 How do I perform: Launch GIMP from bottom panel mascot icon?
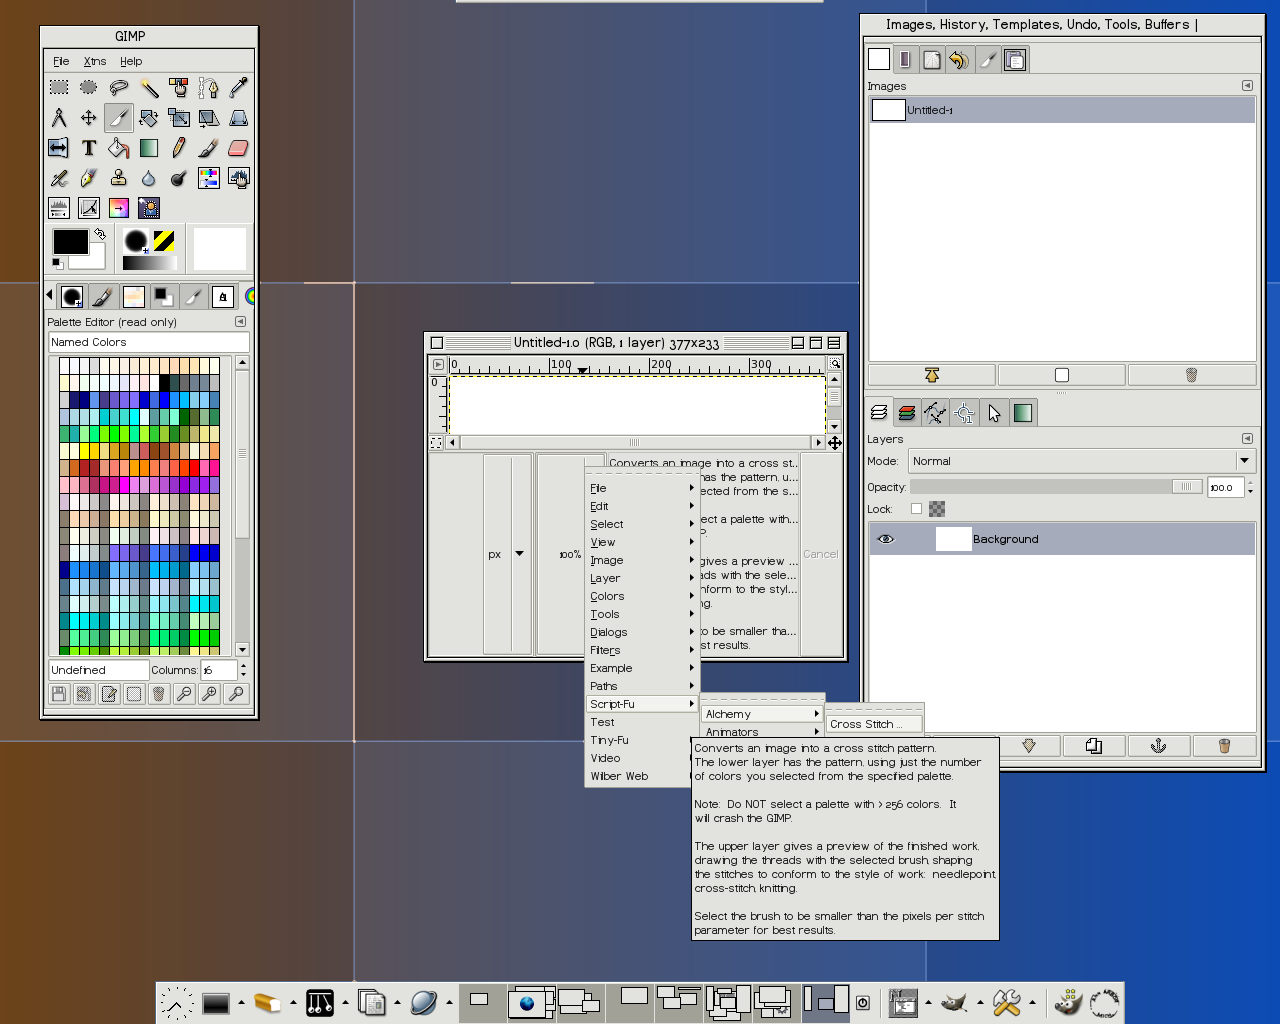coord(954,1002)
